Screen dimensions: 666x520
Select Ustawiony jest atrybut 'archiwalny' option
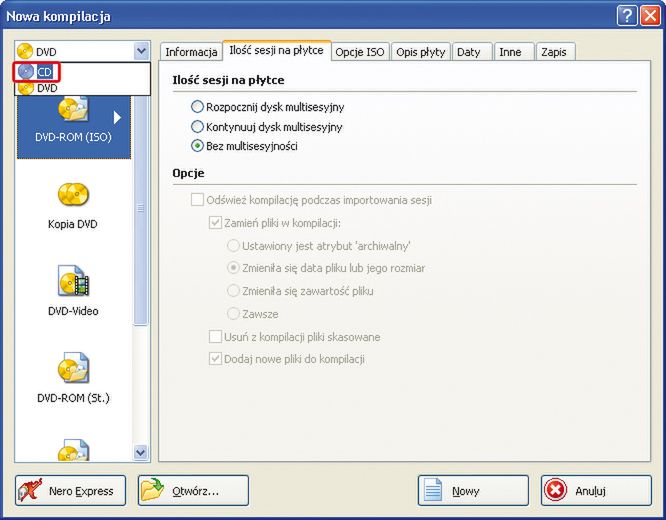coord(233,246)
